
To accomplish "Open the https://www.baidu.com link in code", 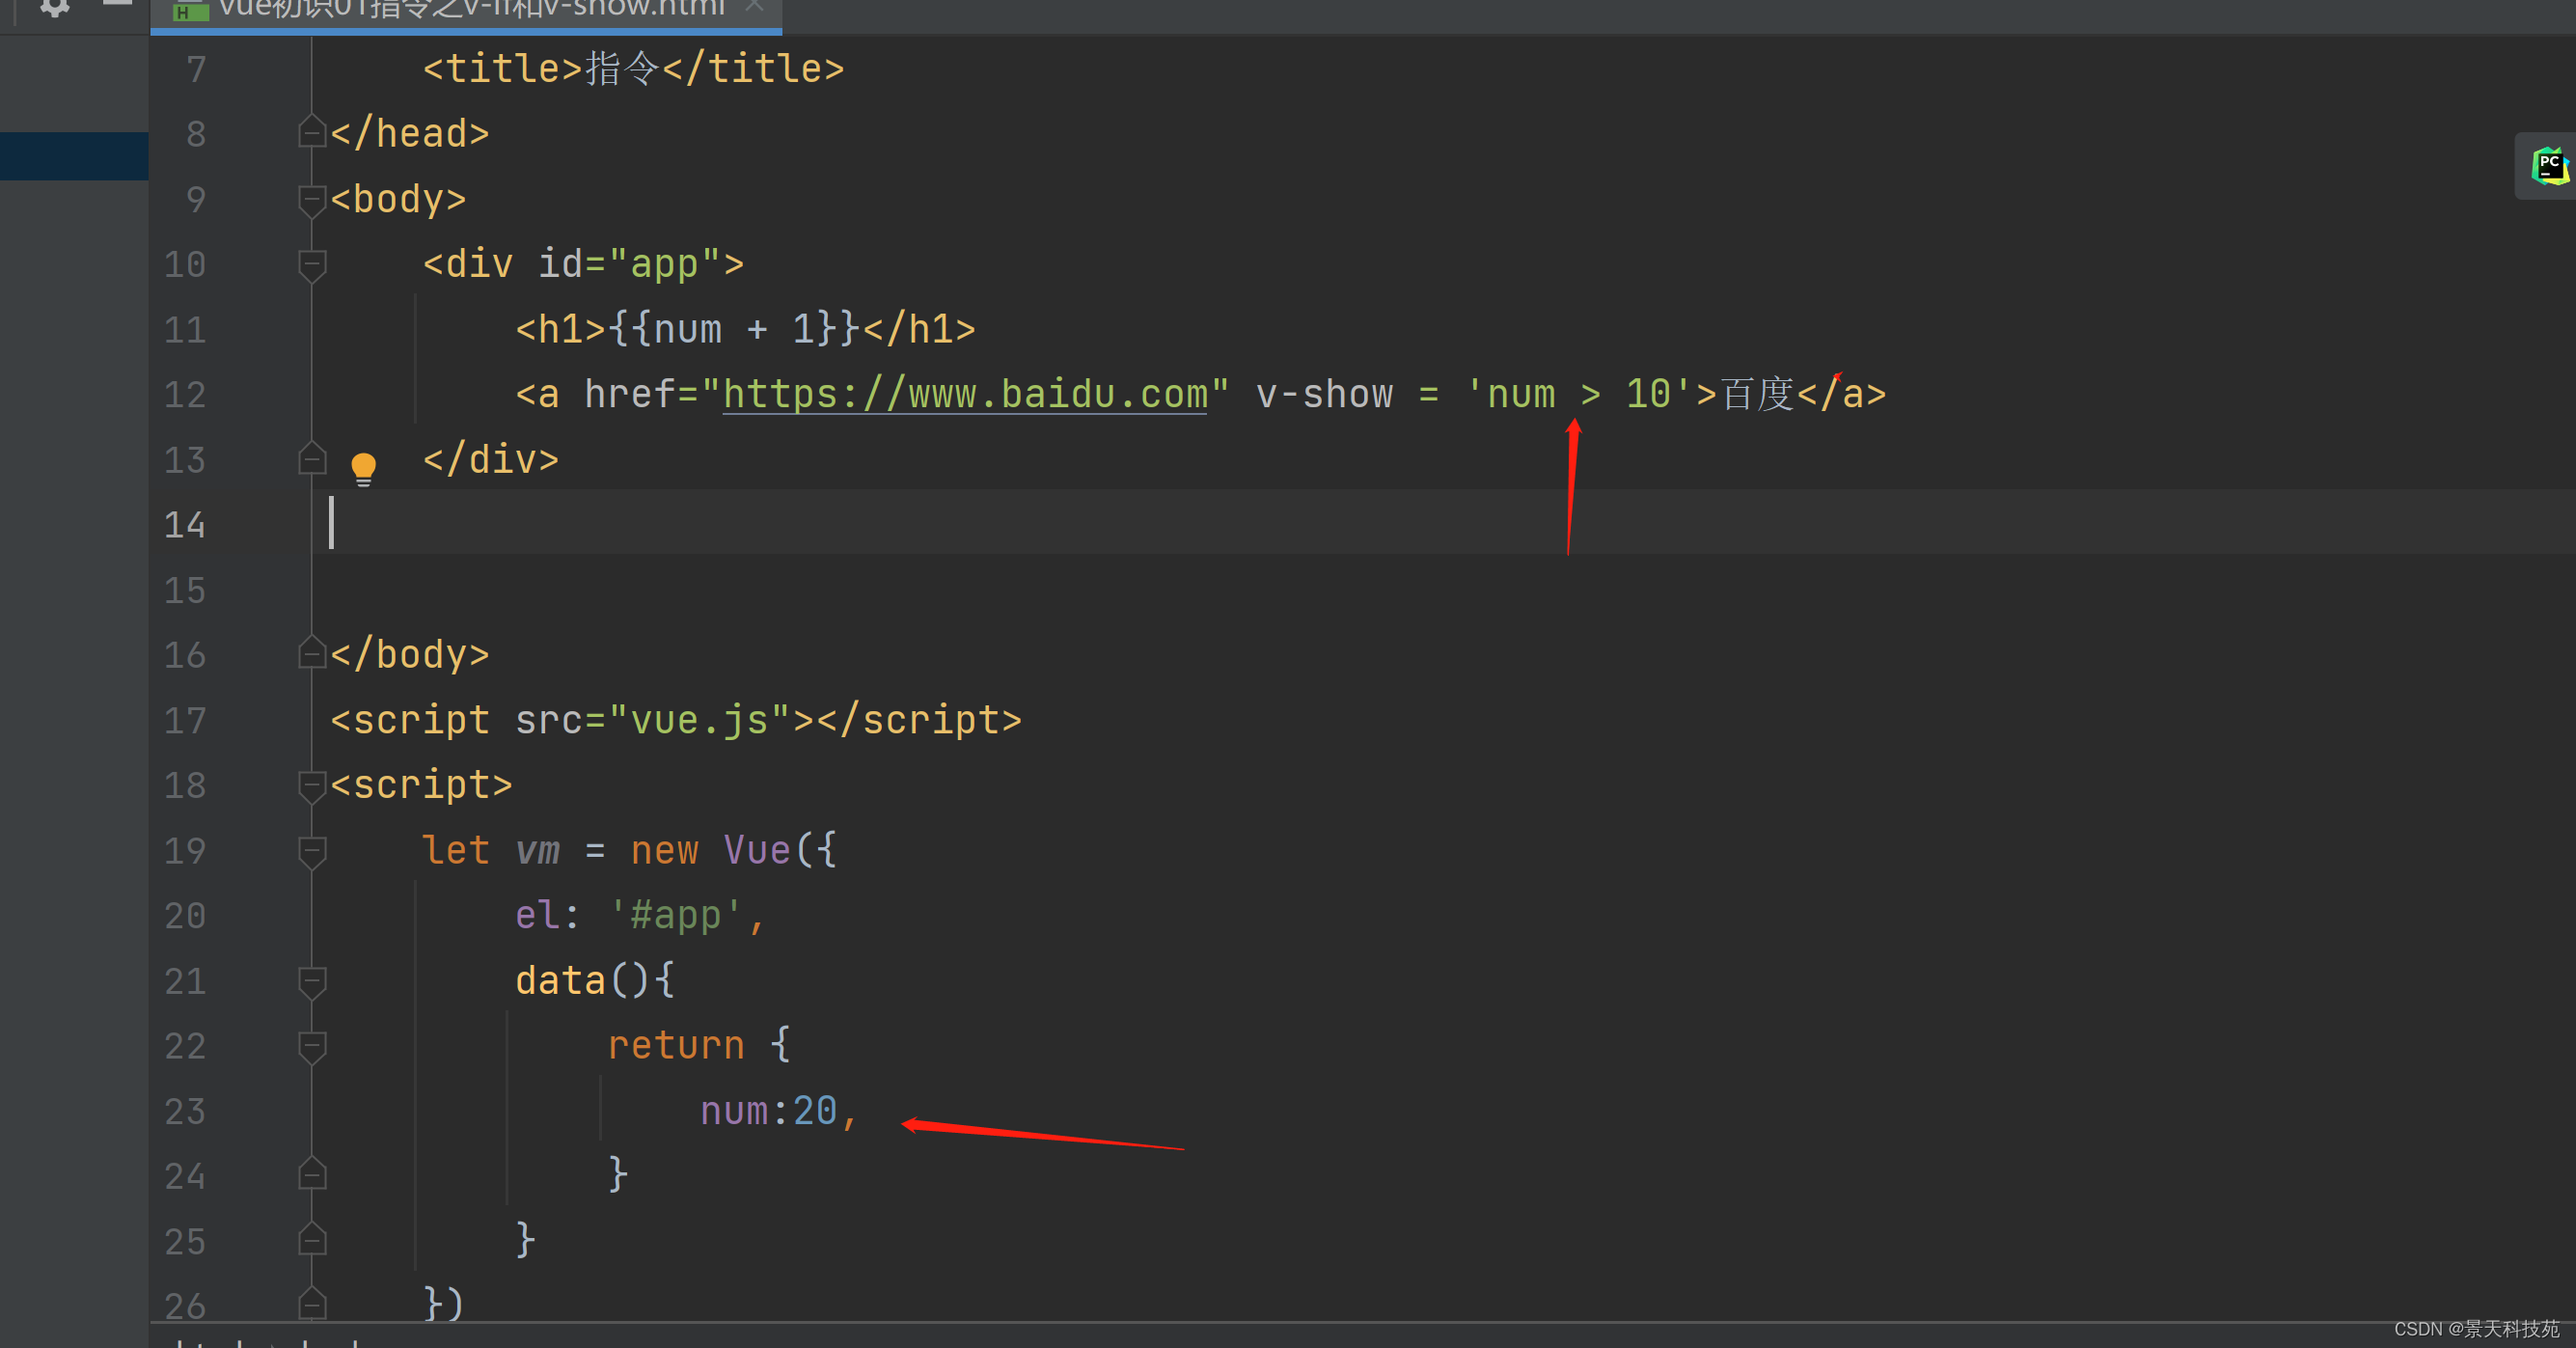I will pos(965,394).
